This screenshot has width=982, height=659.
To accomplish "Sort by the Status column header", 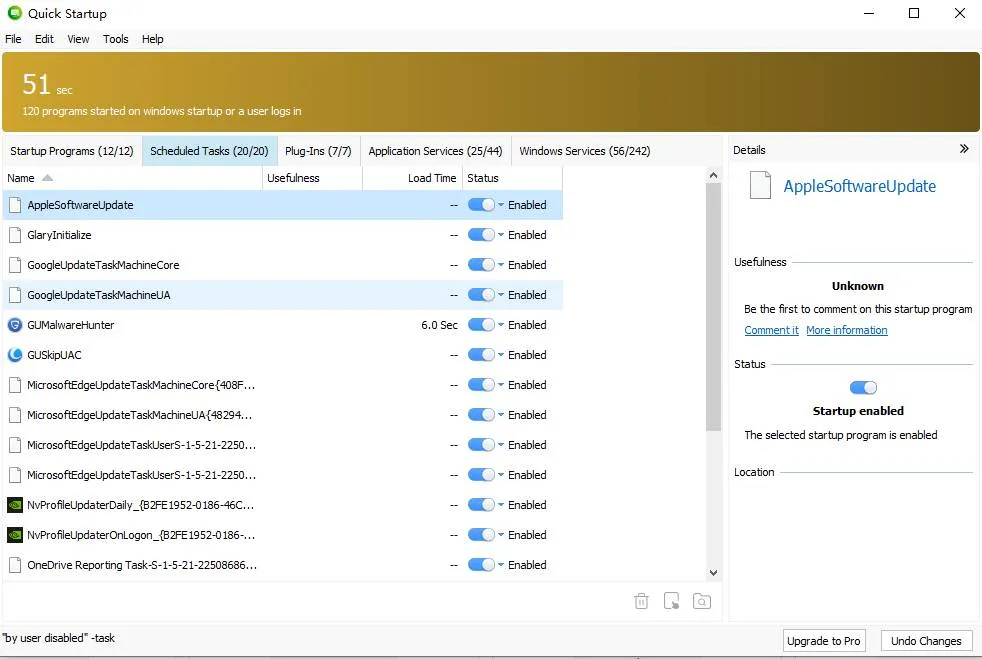I will tap(512, 178).
